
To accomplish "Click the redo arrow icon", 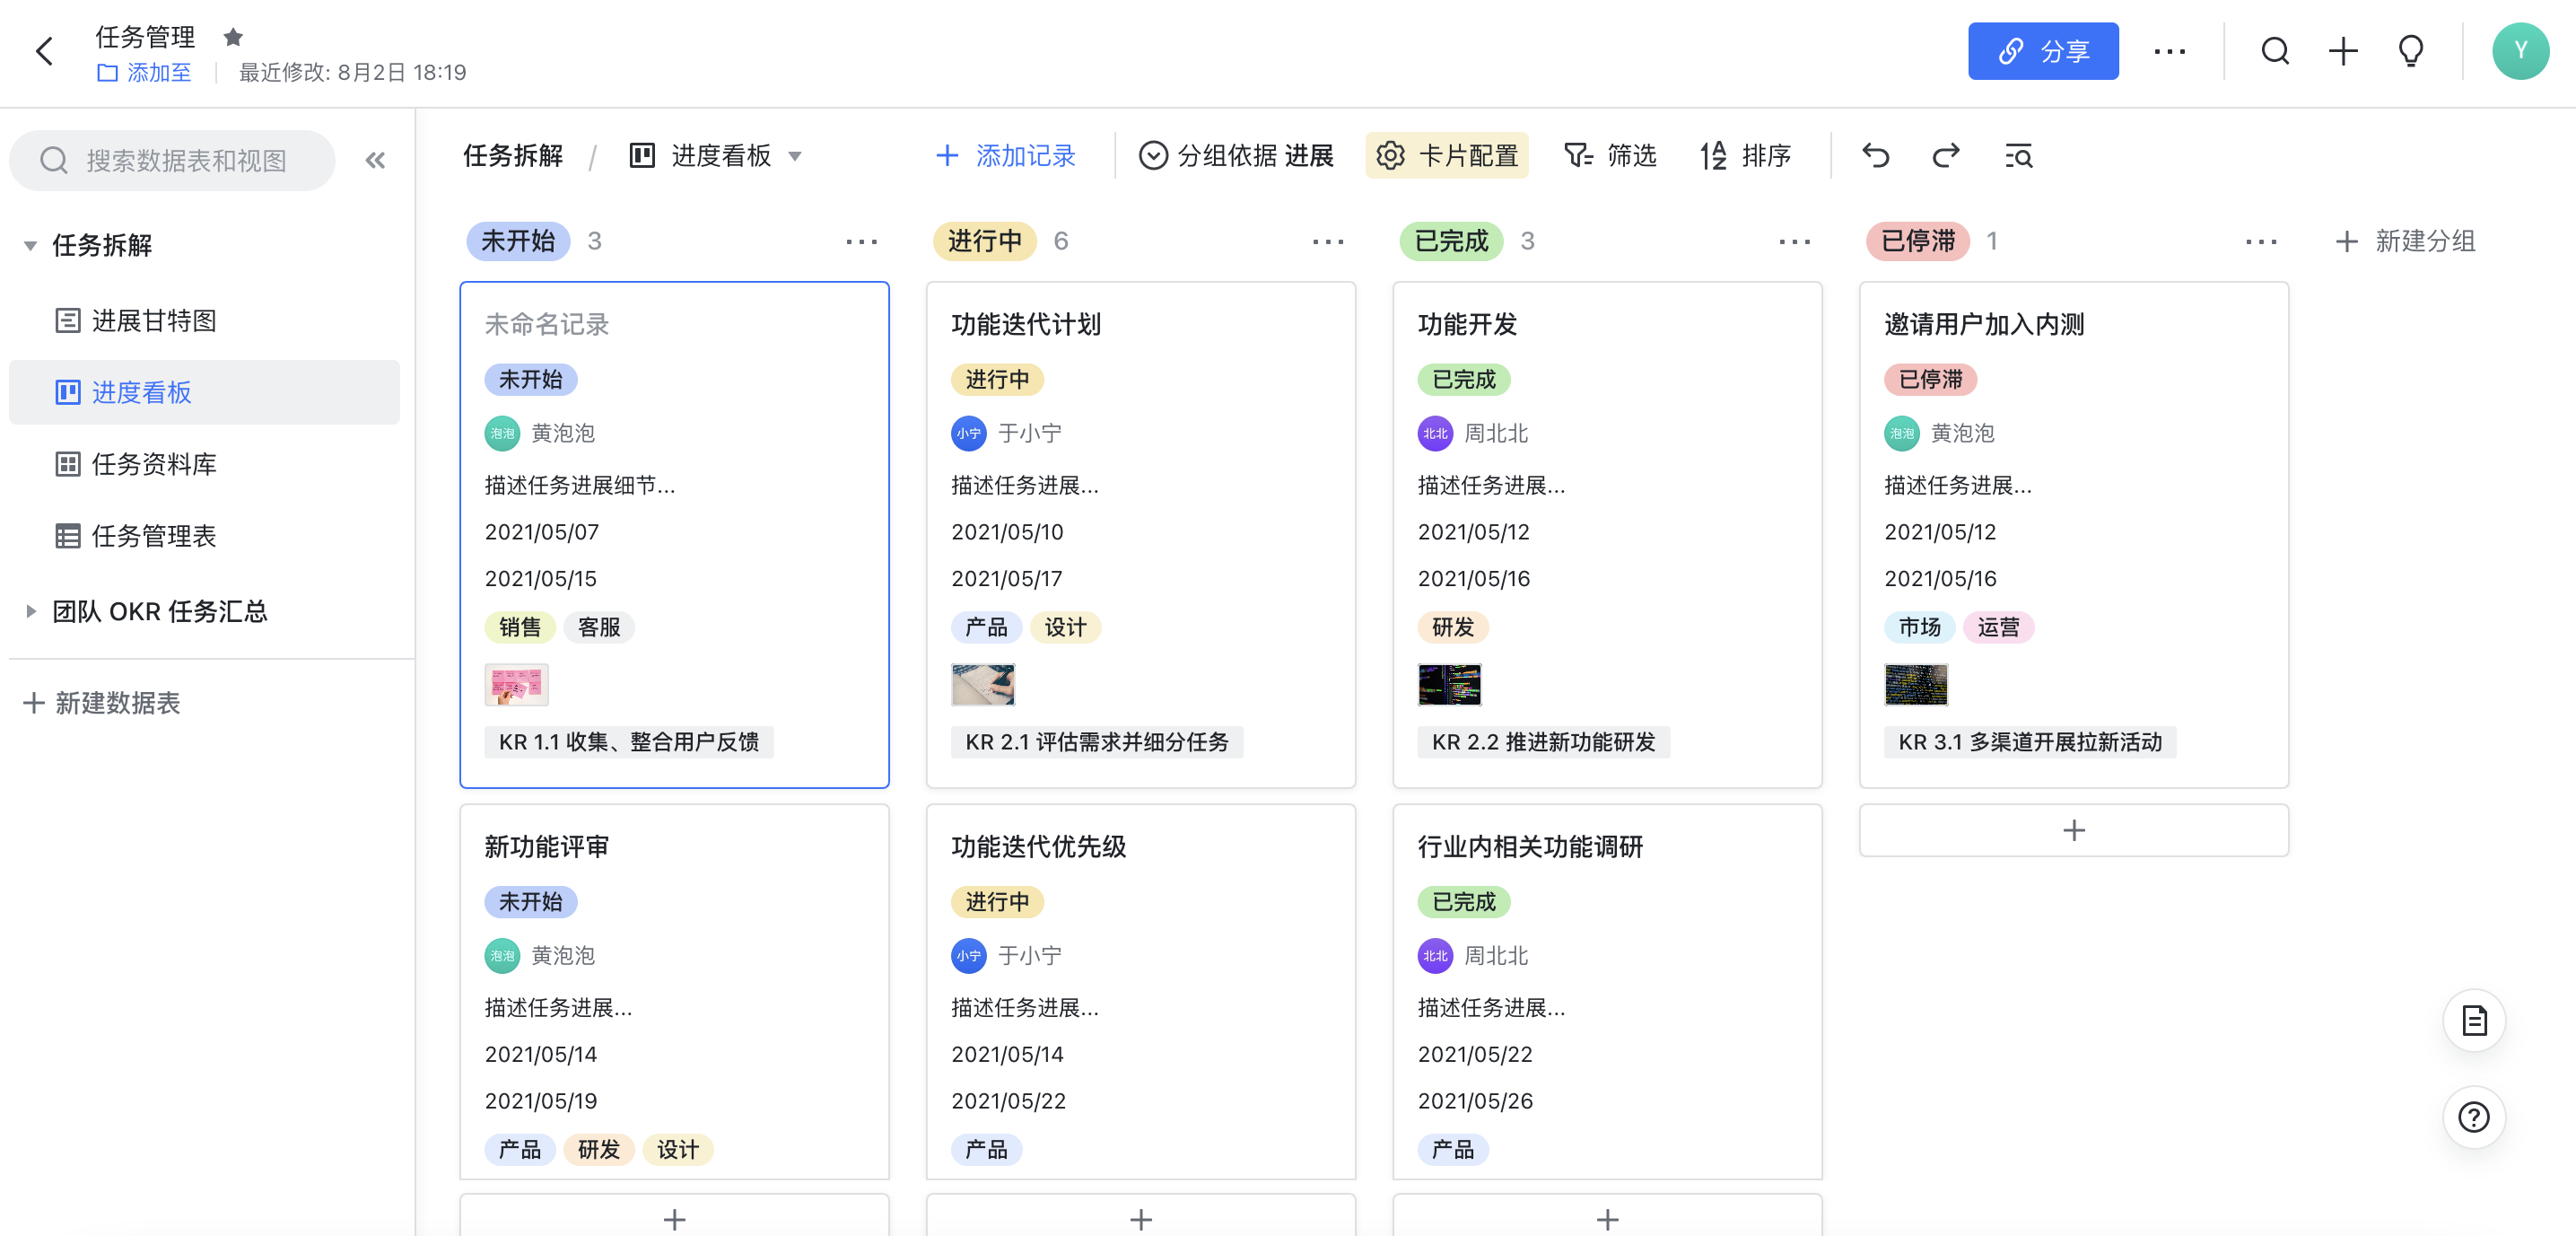I will [x=1945, y=156].
